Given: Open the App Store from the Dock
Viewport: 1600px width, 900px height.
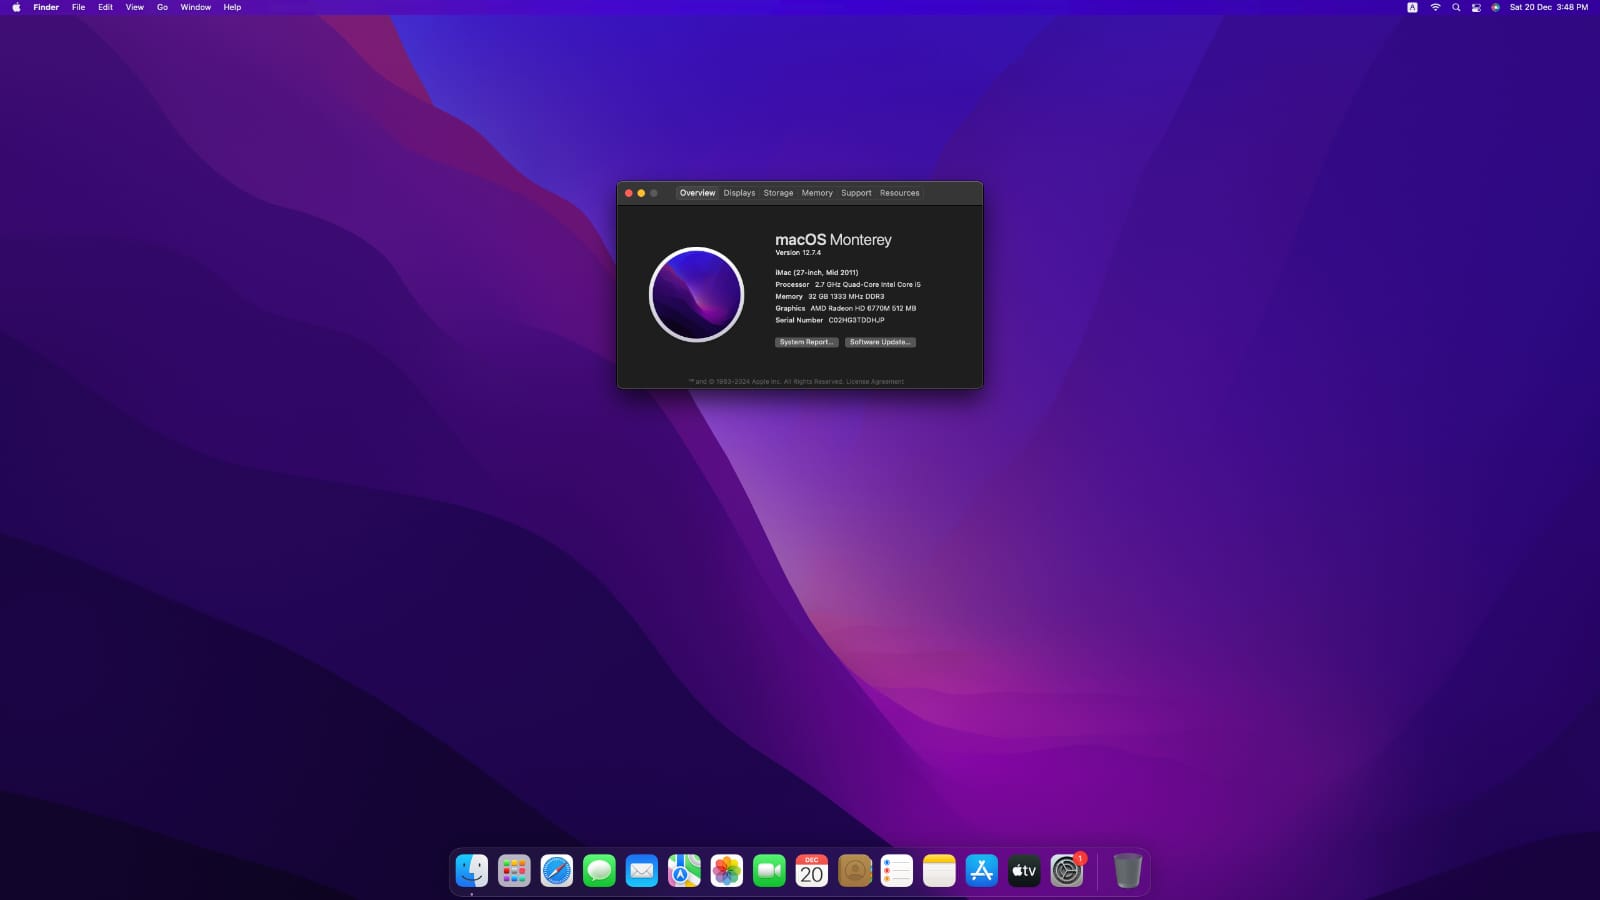Looking at the screenshot, I should pos(982,871).
